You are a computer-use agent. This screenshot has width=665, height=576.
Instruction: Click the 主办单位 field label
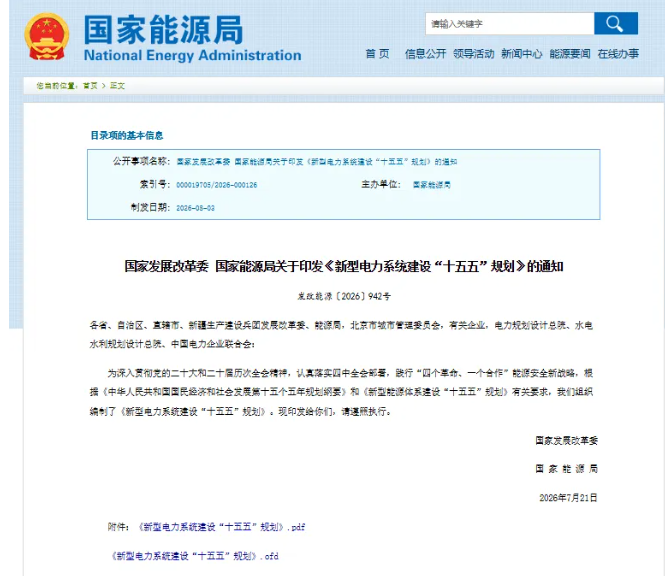[381, 184]
